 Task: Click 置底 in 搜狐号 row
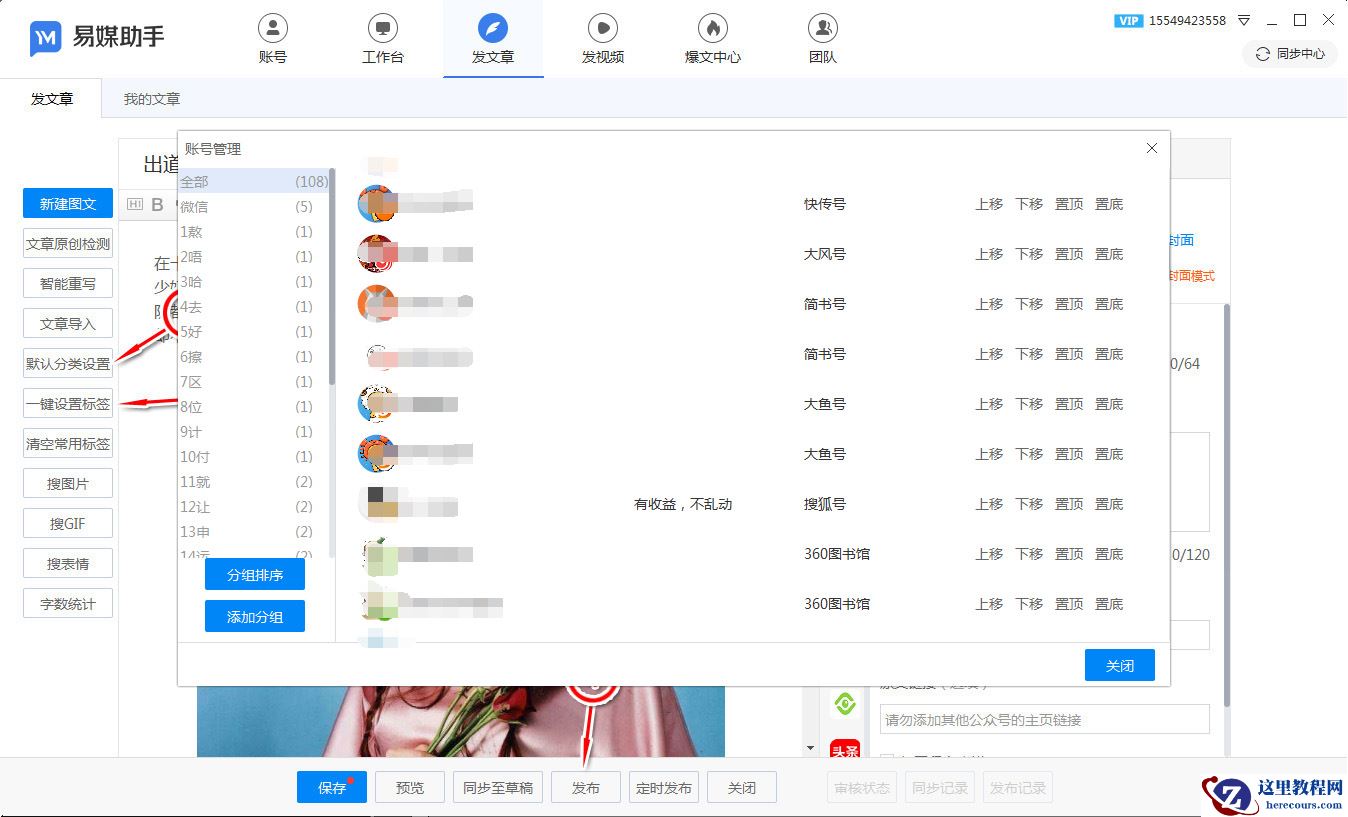(1109, 504)
